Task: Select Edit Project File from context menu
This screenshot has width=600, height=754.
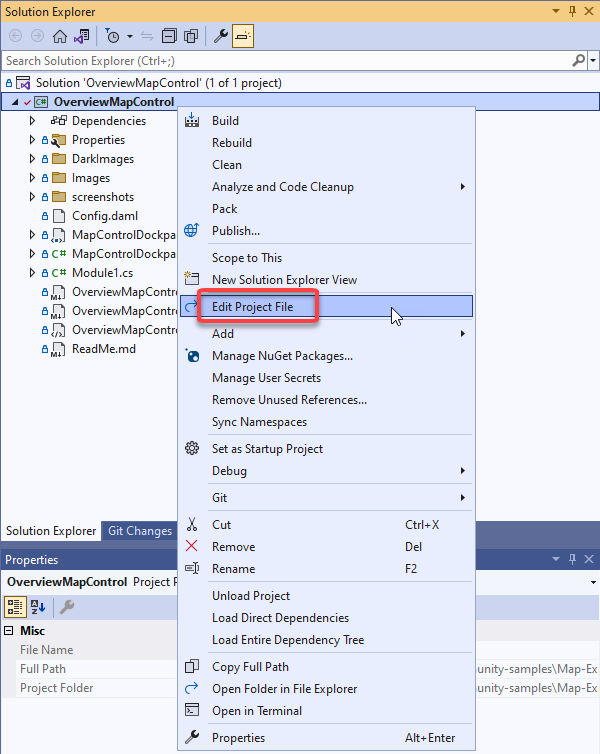Action: 252,307
